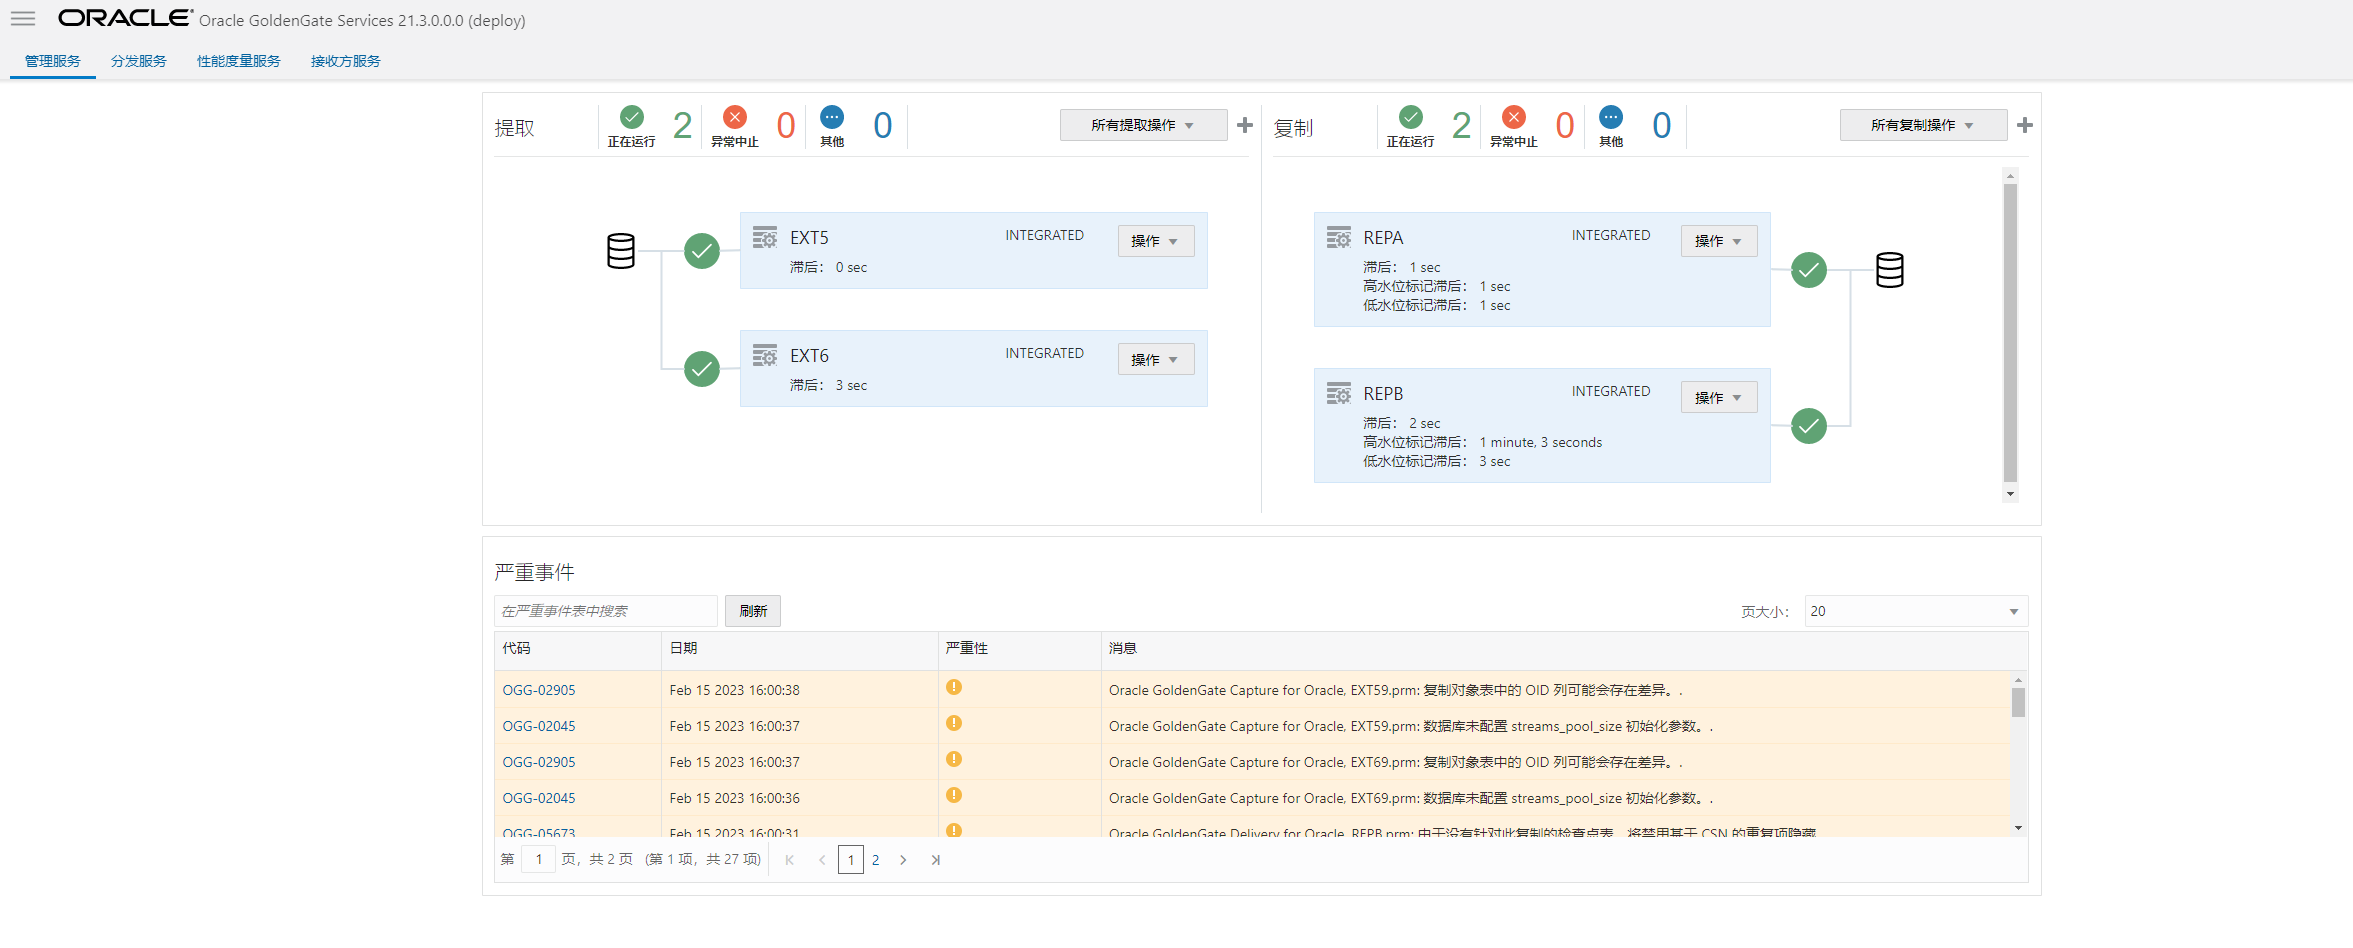Open the 所有提取操作 dropdown
The height and width of the screenshot is (948, 2353).
(1143, 125)
